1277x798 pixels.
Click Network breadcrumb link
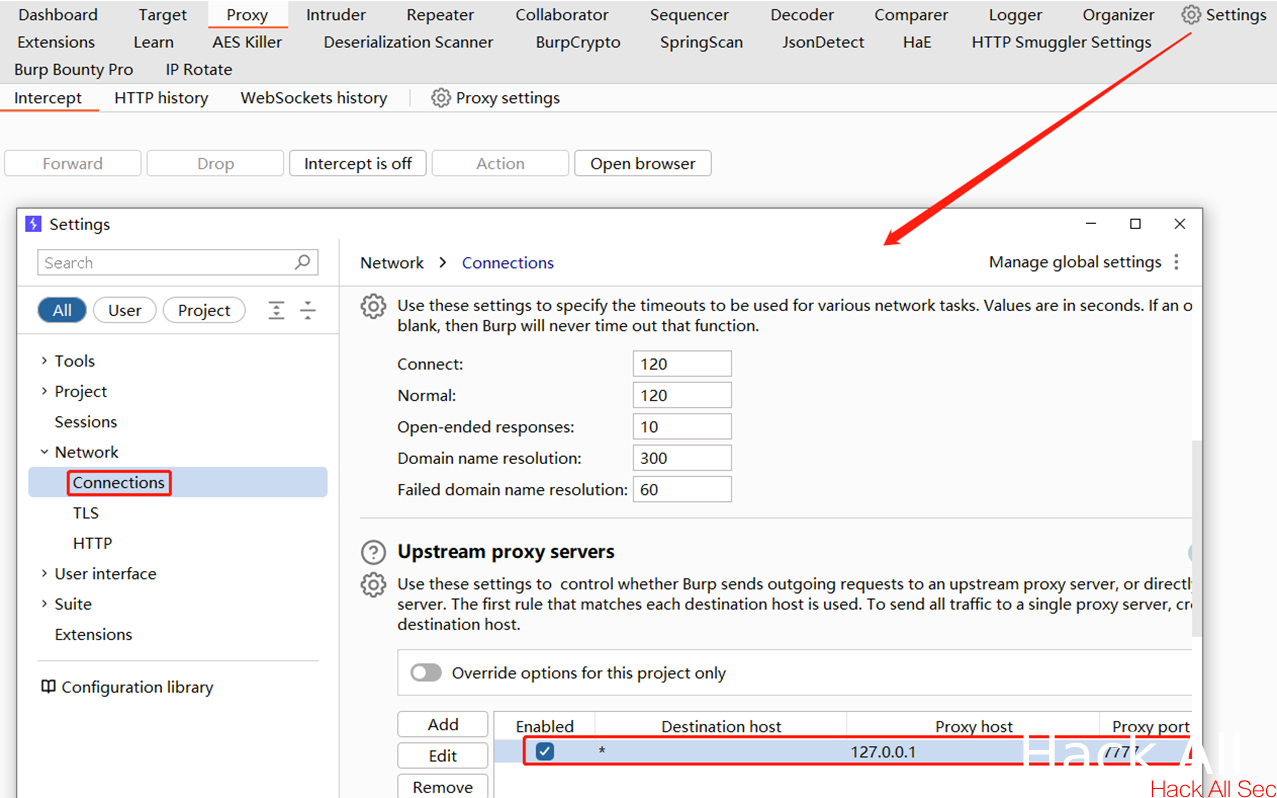coord(392,262)
